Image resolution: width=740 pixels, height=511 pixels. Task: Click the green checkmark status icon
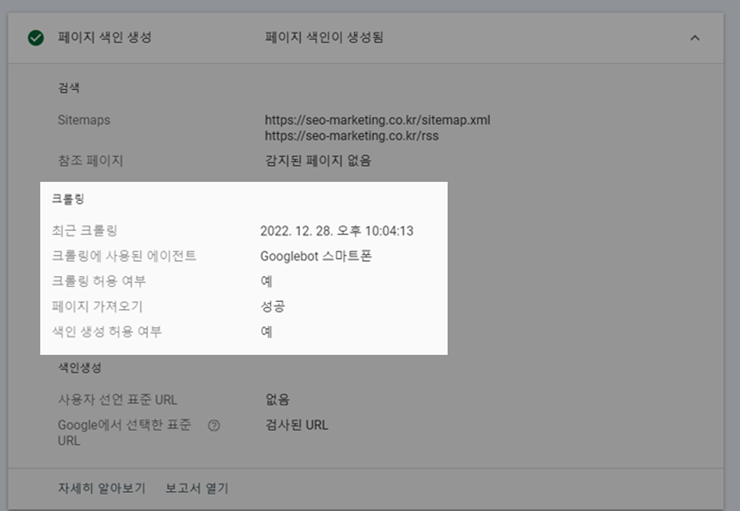point(36,38)
